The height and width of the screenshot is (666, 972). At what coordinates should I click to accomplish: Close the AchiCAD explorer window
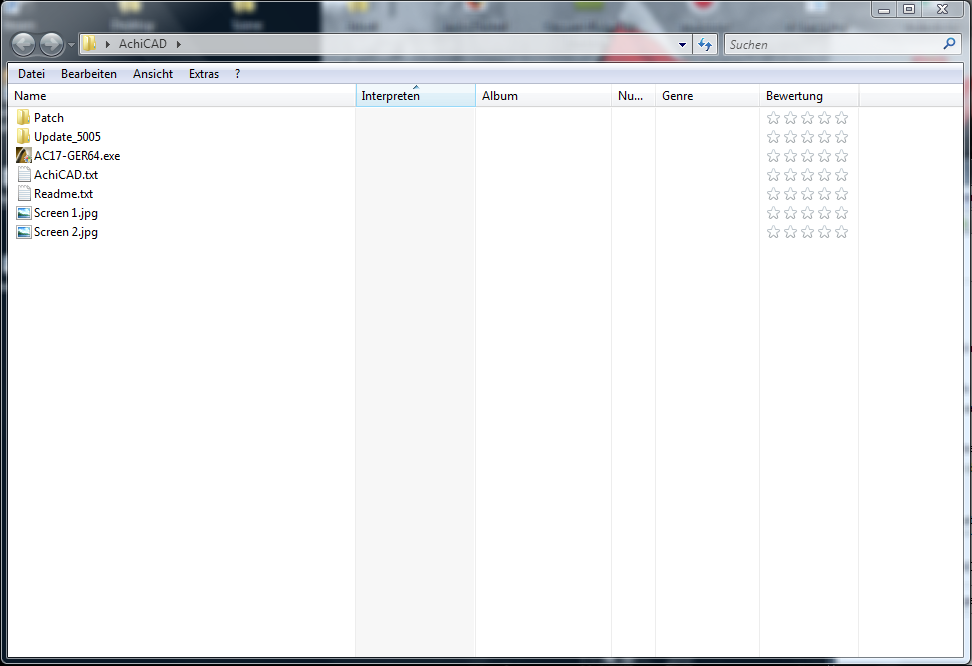point(942,9)
